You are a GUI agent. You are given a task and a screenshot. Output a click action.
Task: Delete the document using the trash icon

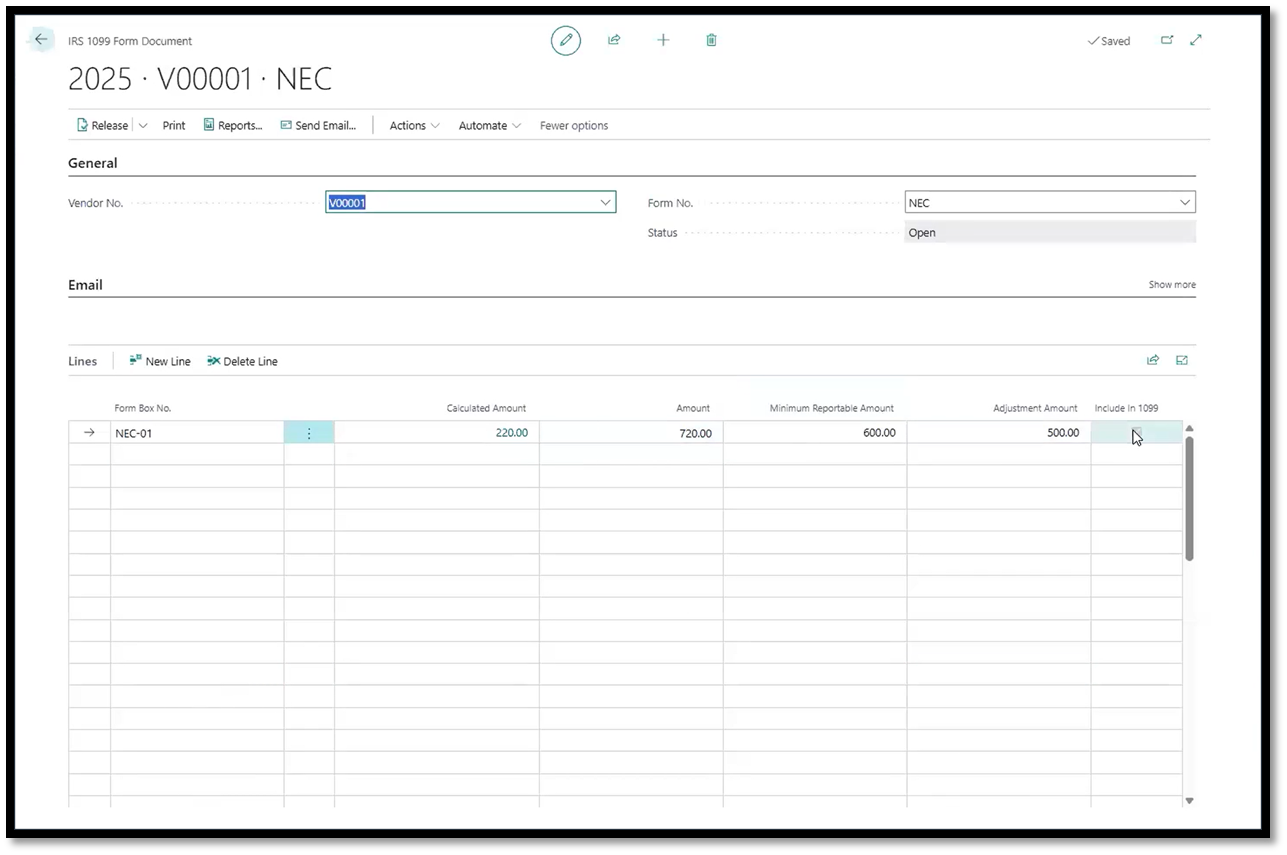point(711,40)
